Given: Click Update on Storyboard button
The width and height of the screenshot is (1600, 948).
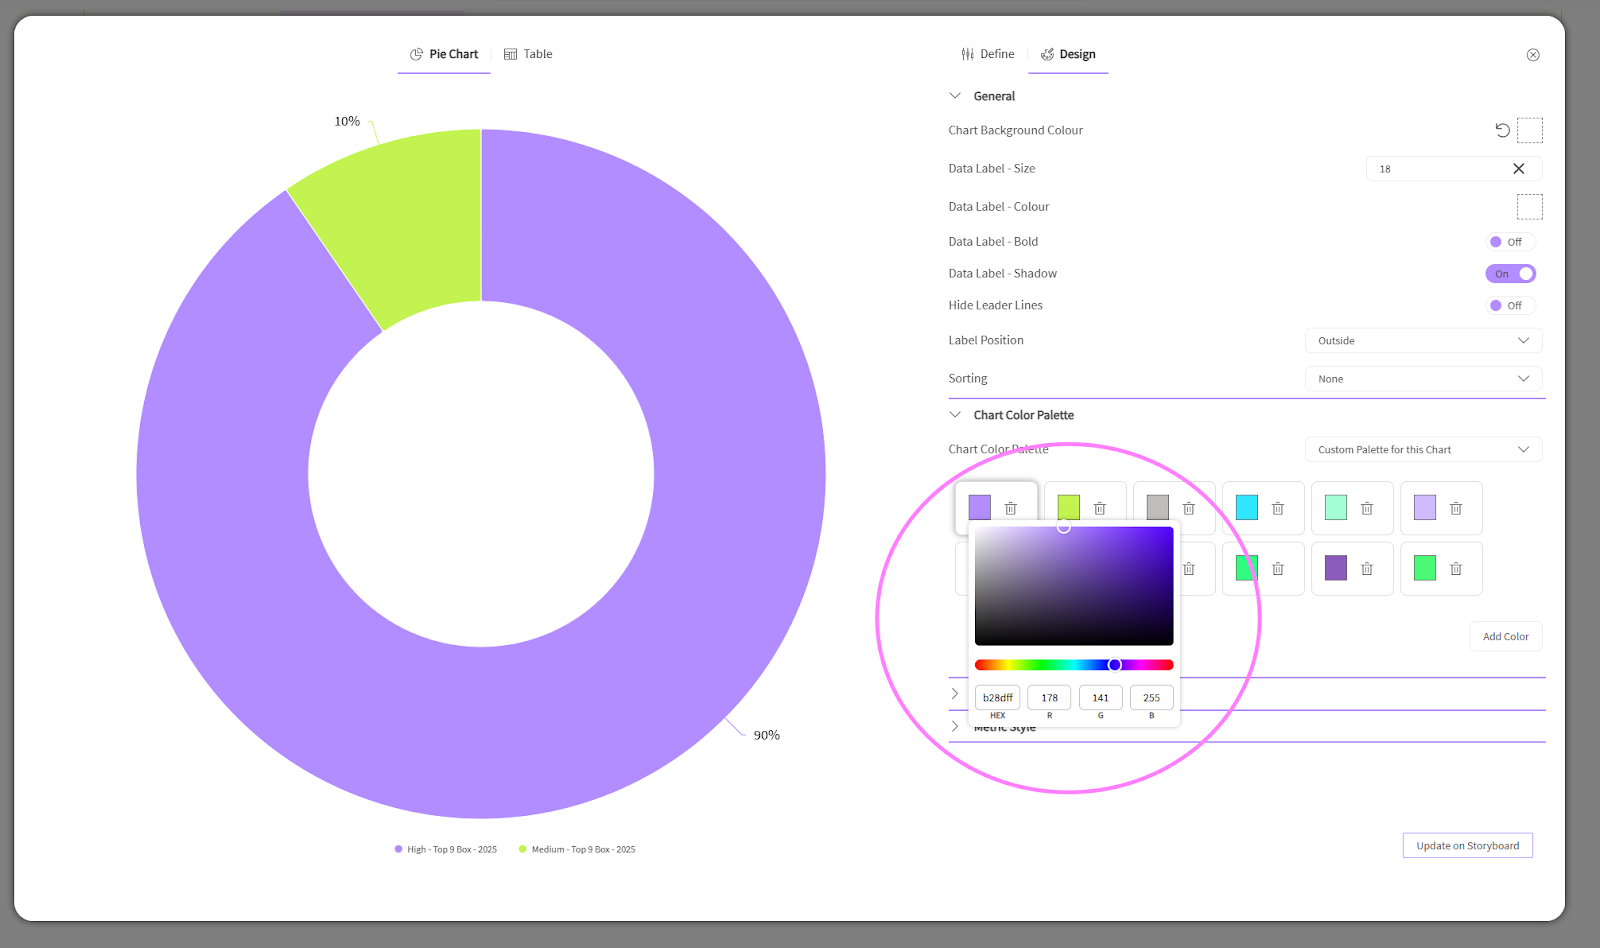Looking at the screenshot, I should click(x=1467, y=846).
